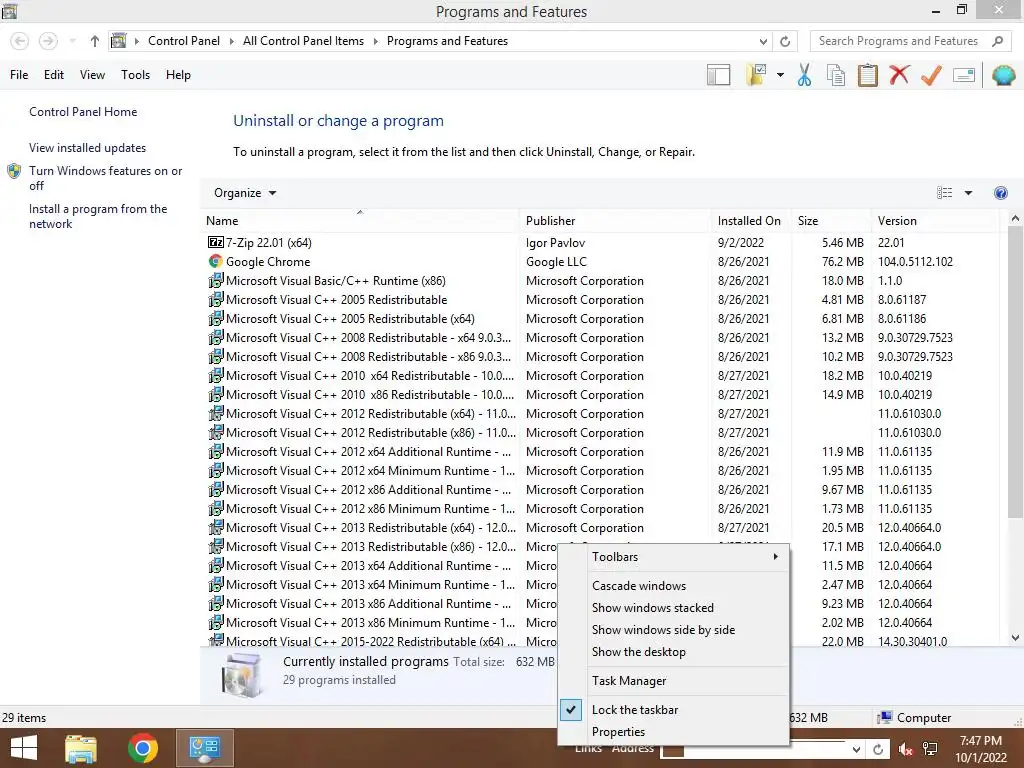Expand the address bar history dropdown
Screen dimensions: 1024x768
click(763, 41)
